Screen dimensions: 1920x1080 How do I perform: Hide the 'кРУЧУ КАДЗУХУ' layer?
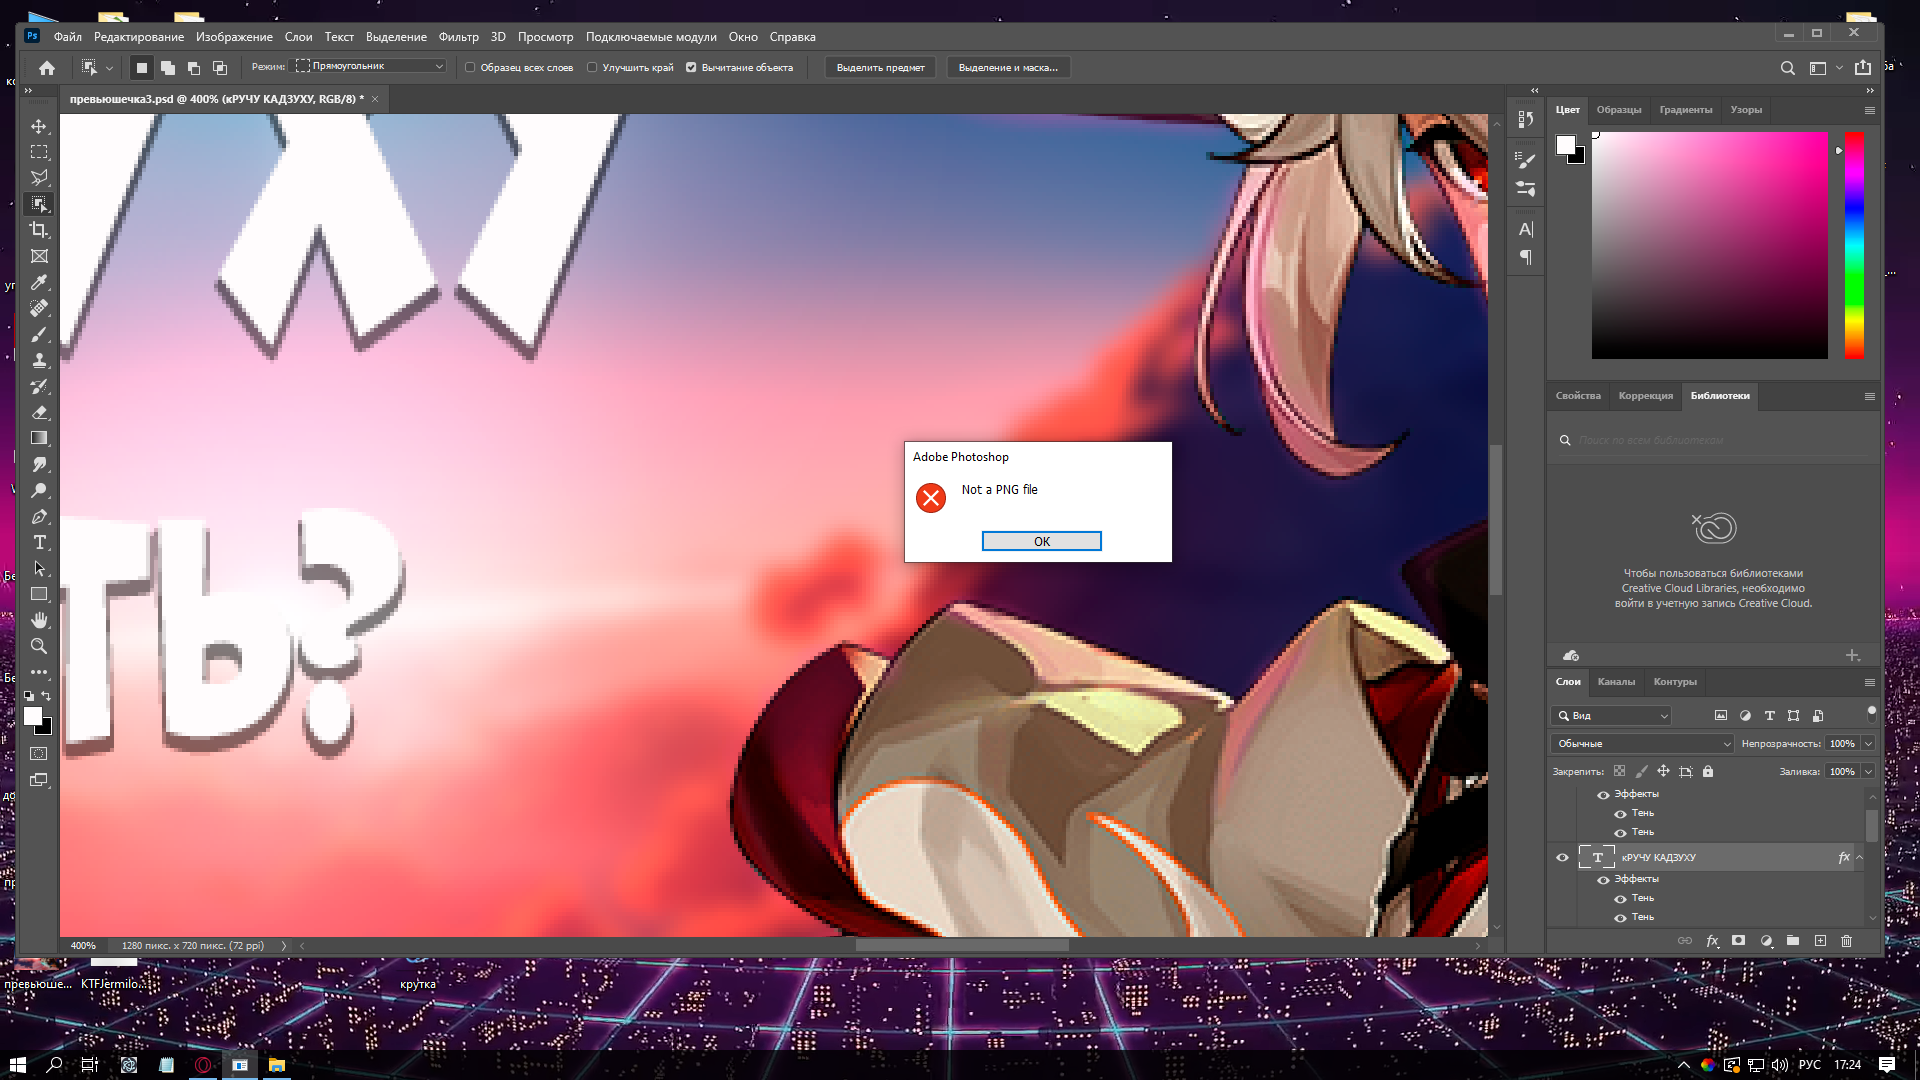pyautogui.click(x=1562, y=857)
